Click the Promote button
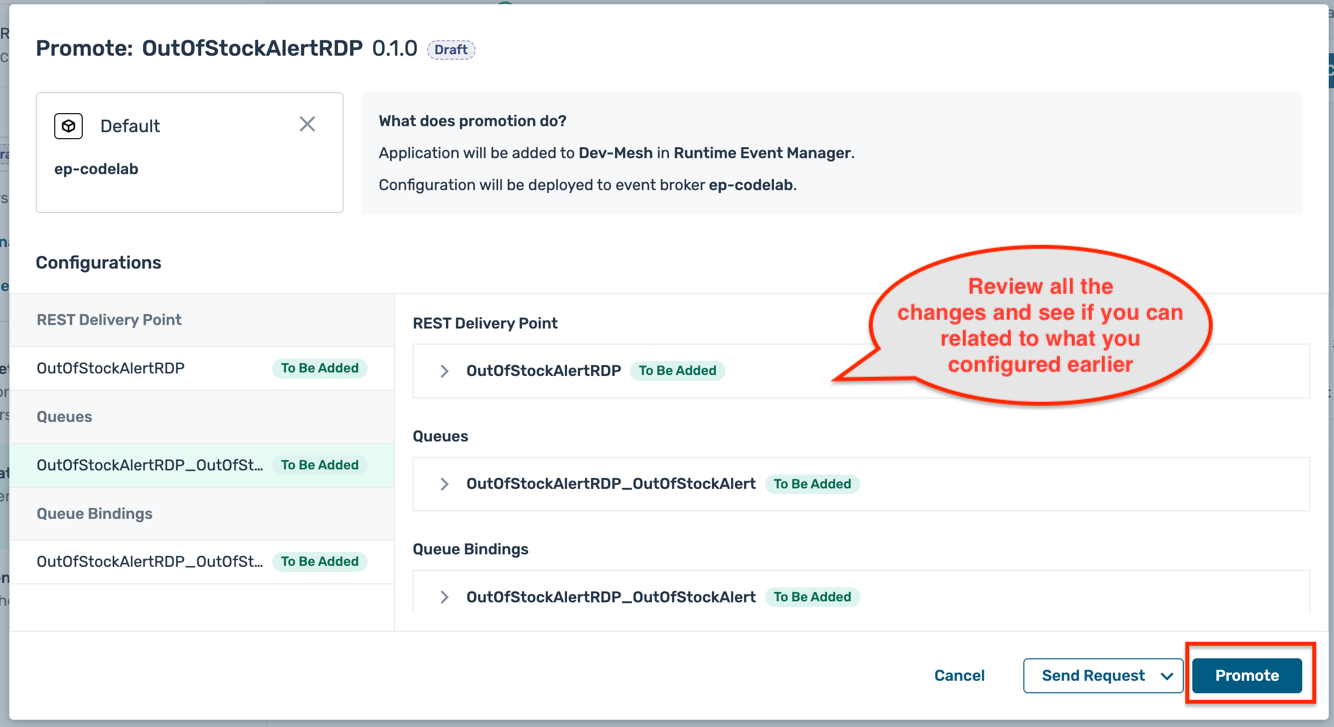Image resolution: width=1334 pixels, height=727 pixels. [1247, 675]
